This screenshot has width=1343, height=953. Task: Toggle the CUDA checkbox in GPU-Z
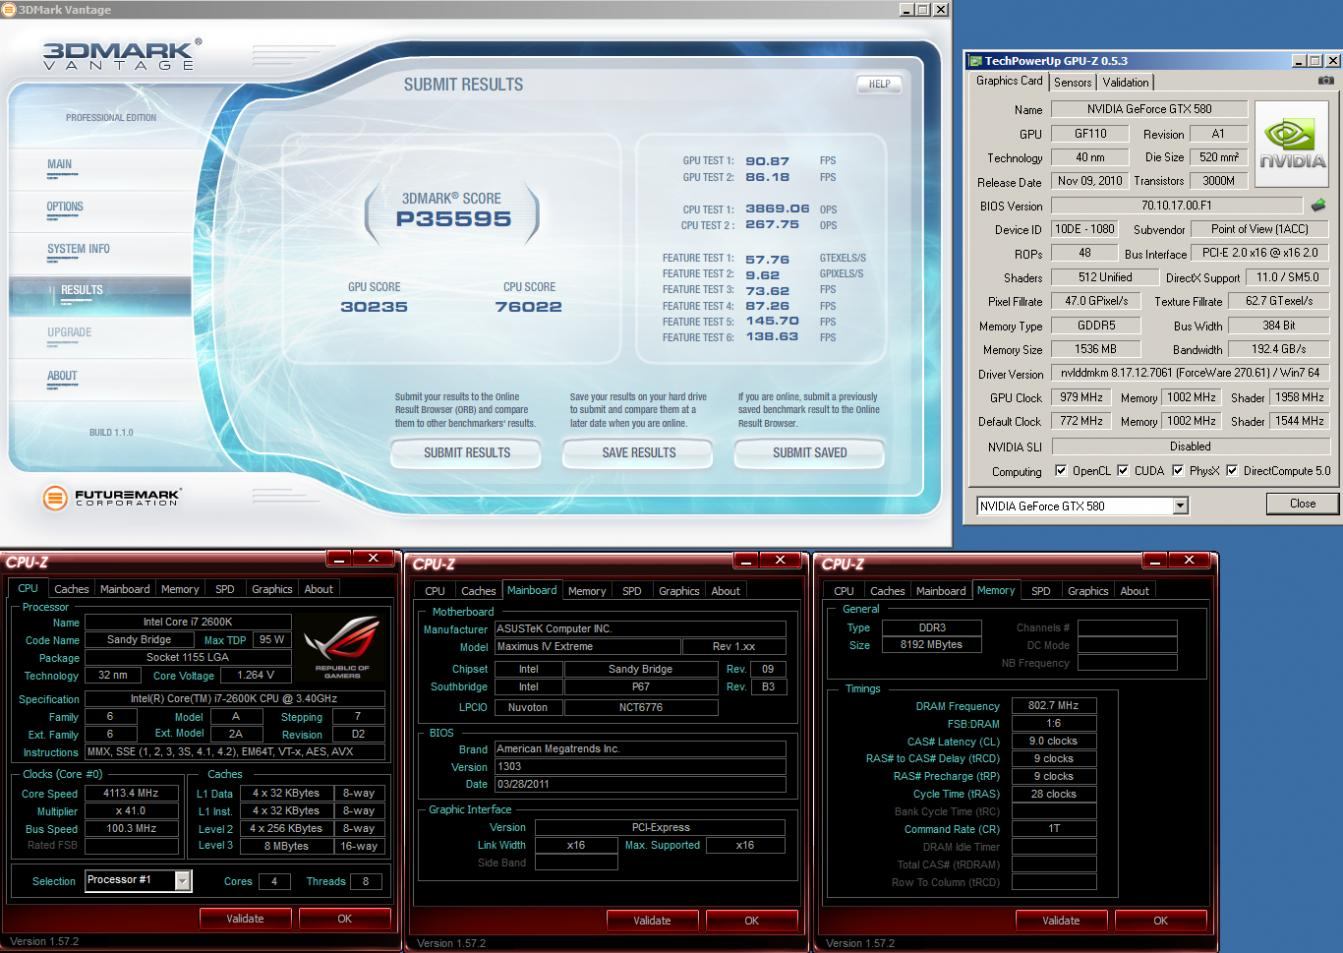1122,471
